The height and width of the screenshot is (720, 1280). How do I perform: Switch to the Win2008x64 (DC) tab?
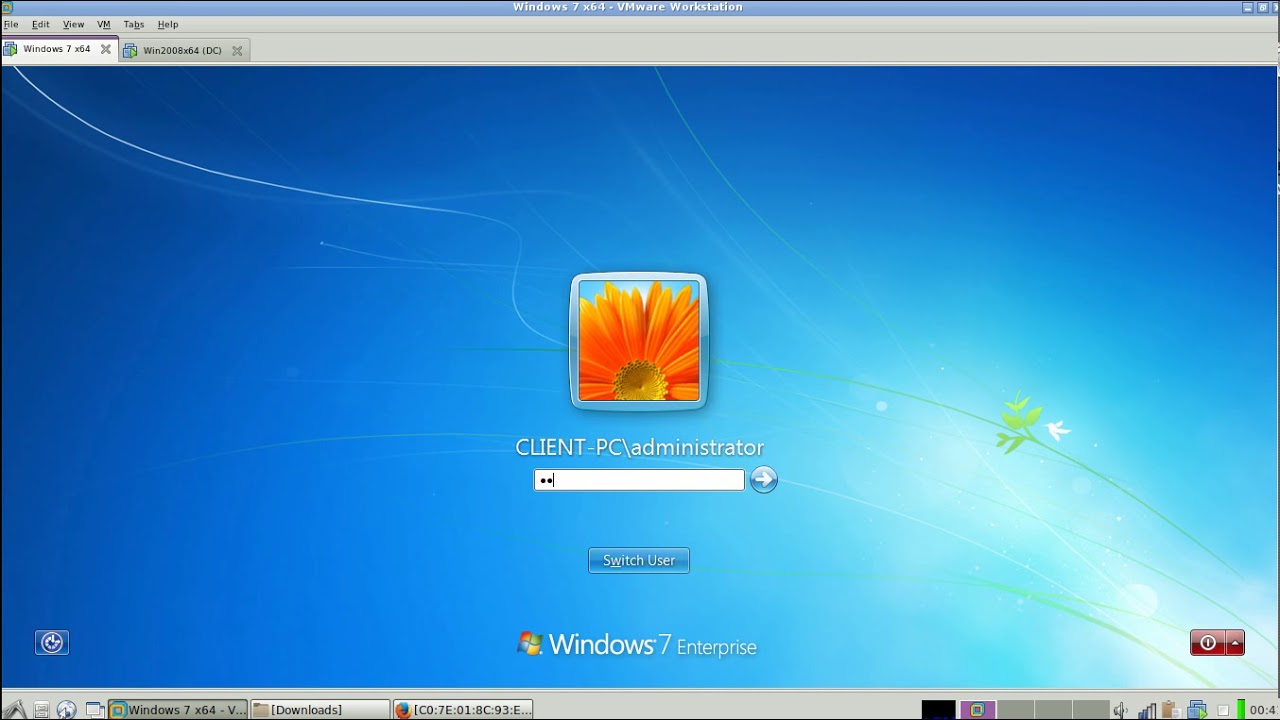pyautogui.click(x=182, y=50)
